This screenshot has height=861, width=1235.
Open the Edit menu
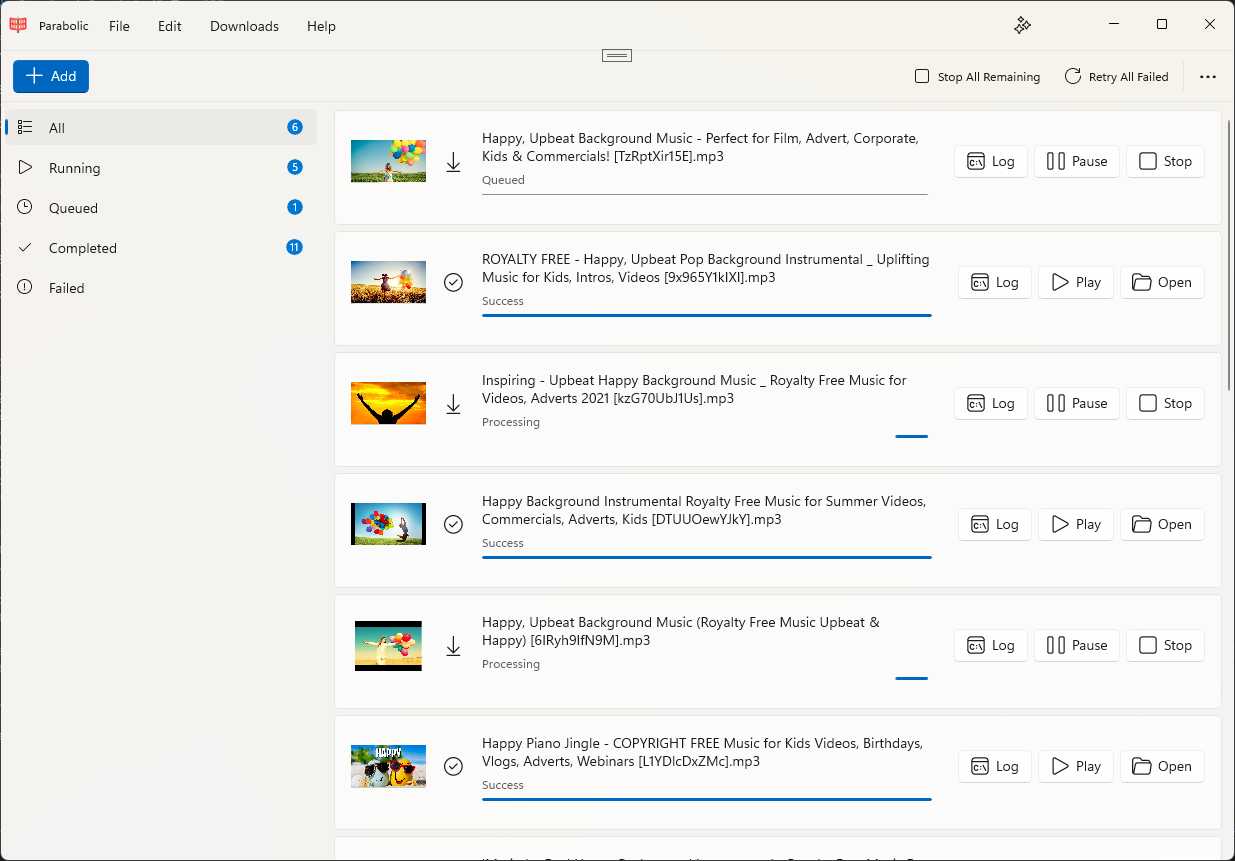point(170,26)
